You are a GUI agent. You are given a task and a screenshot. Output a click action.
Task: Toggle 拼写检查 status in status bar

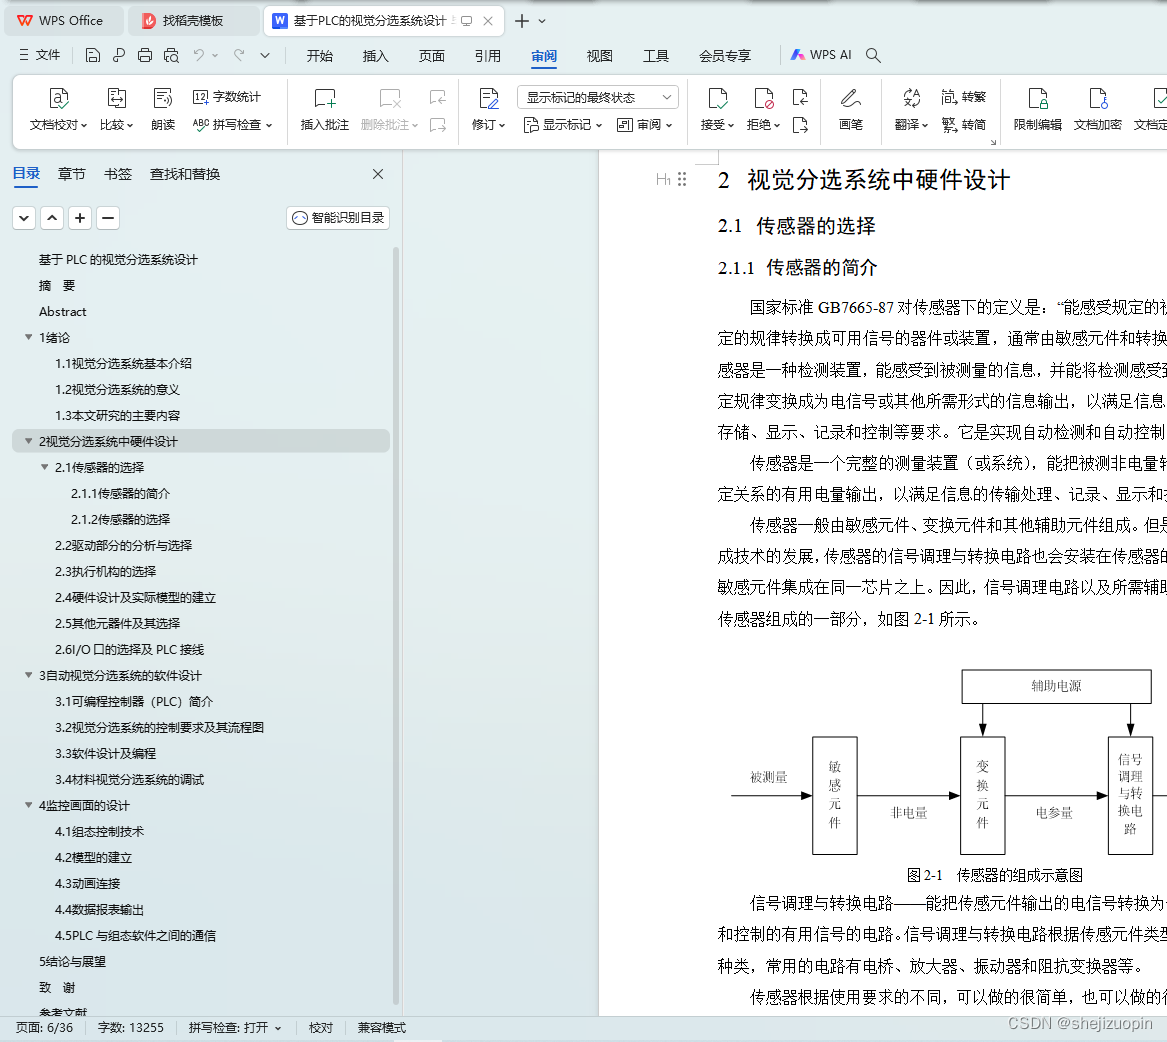[x=234, y=1028]
